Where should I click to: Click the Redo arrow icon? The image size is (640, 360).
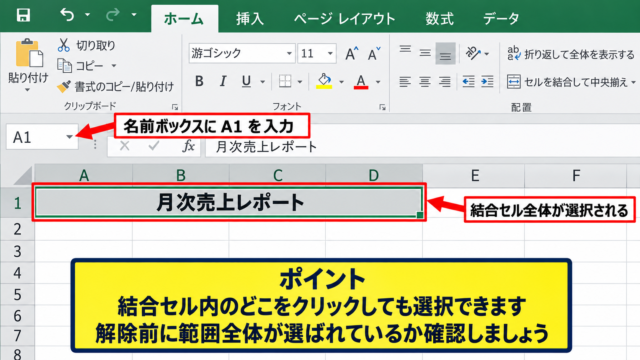112,15
